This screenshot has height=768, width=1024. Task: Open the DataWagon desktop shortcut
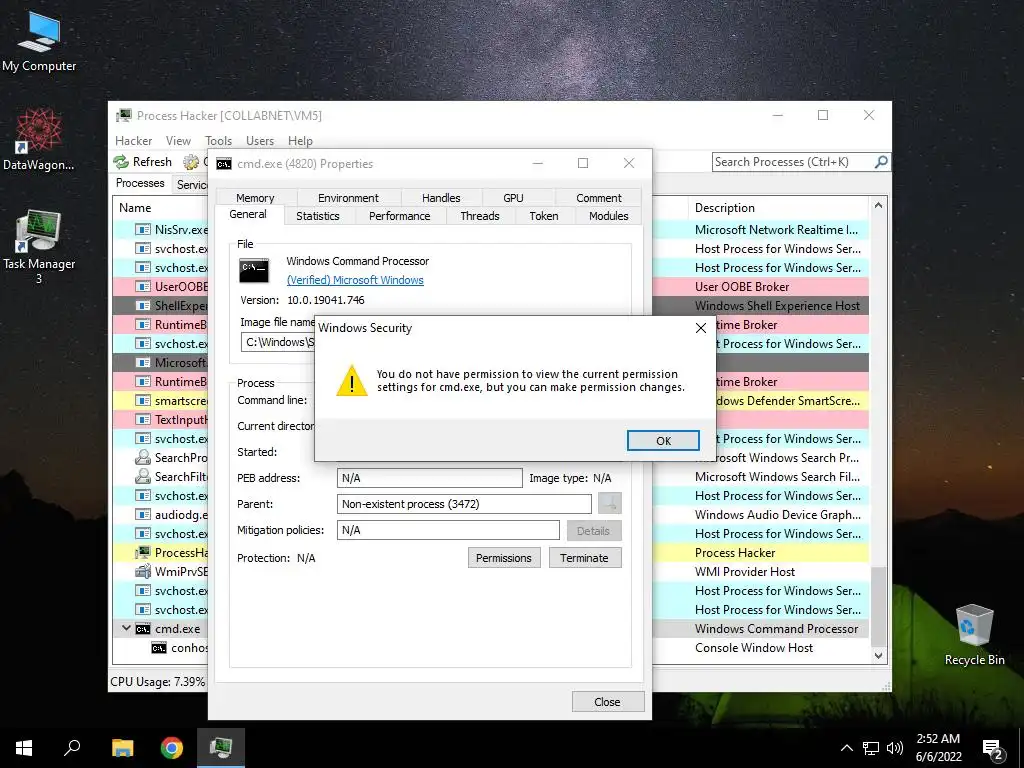coord(39,140)
